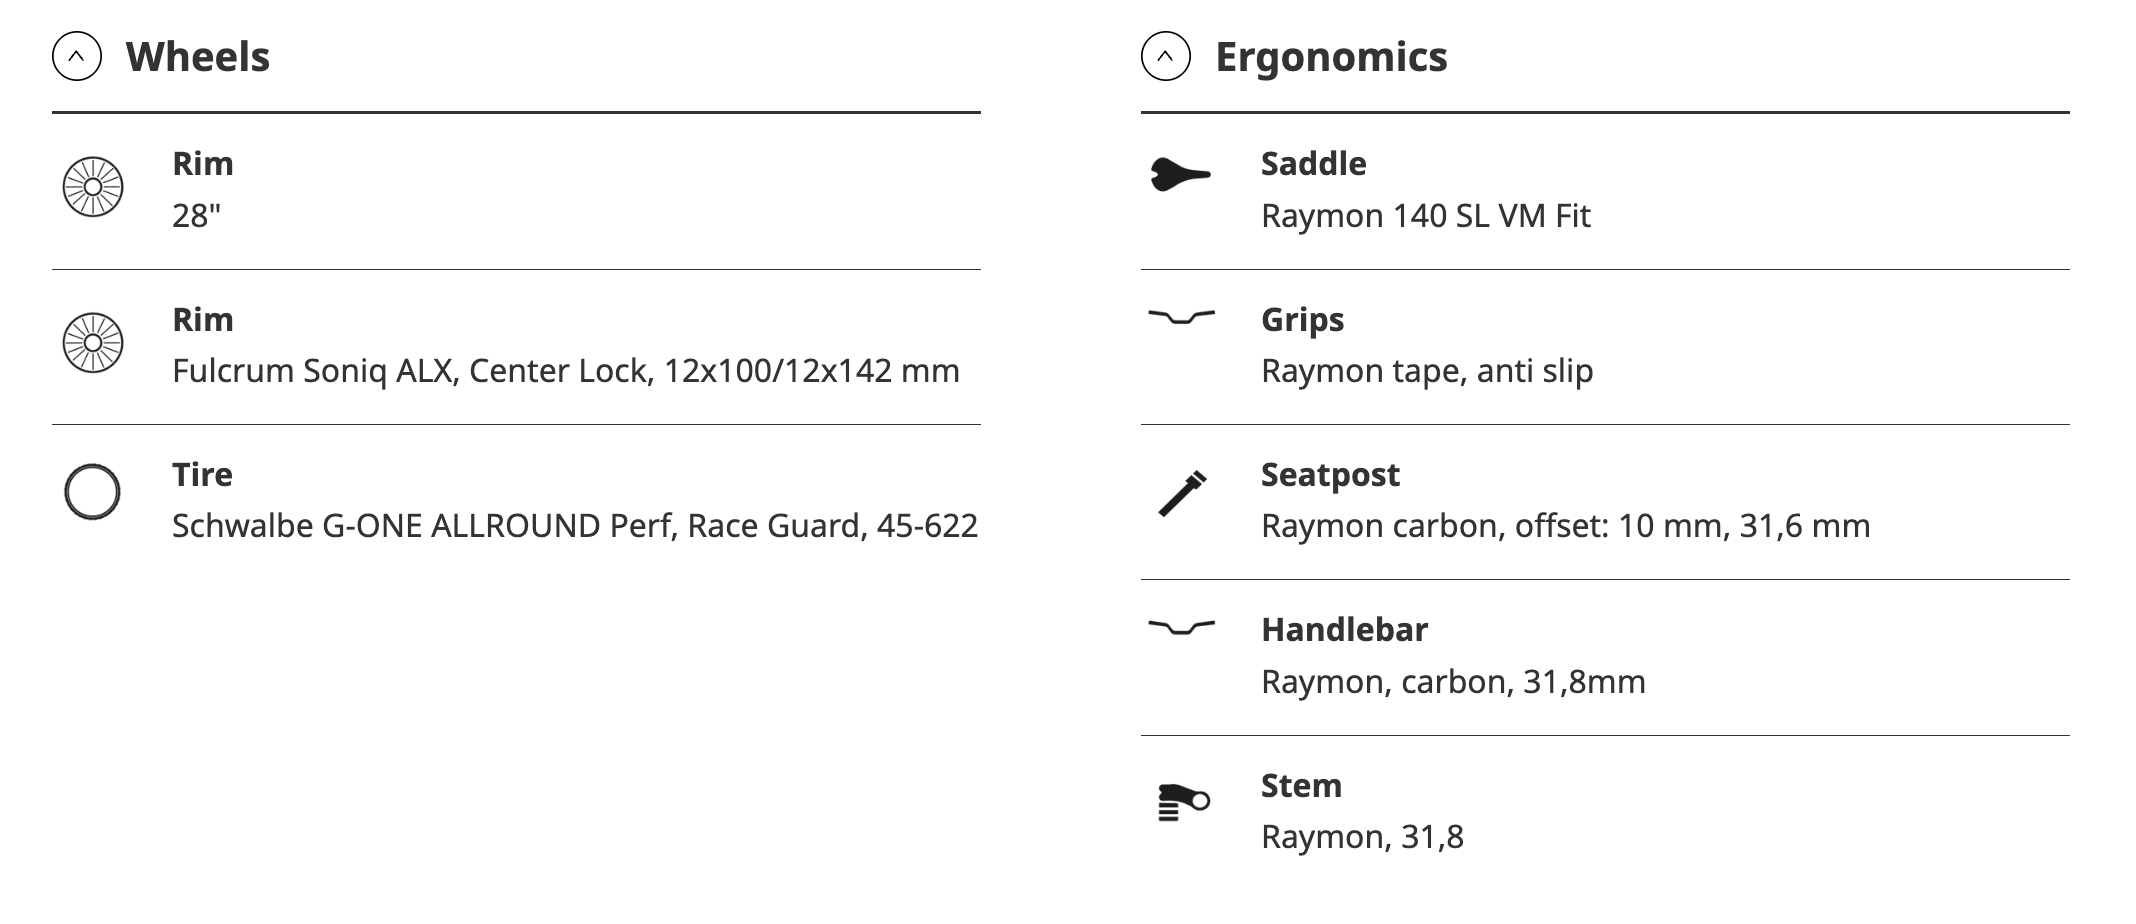Click the Fulcrum Soniq ALX rim description

[565, 371]
